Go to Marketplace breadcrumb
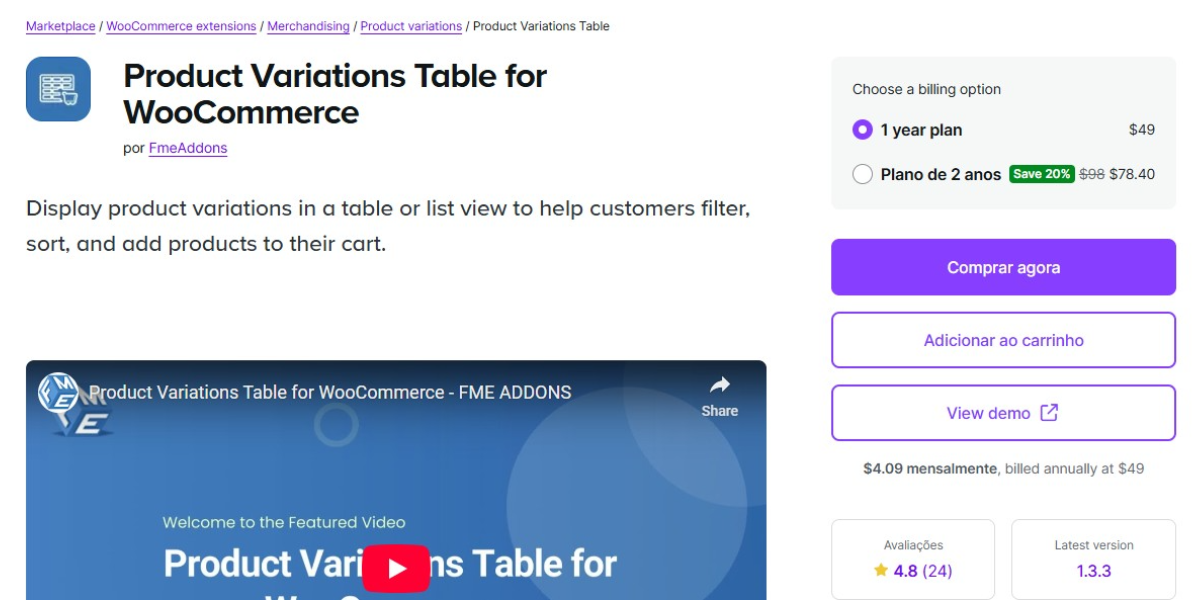 pos(61,26)
